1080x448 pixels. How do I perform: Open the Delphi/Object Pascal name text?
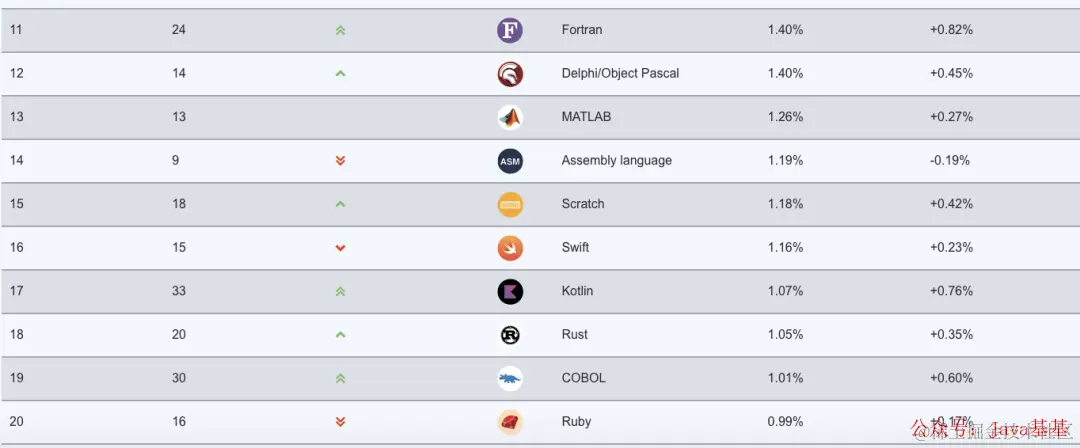pos(620,73)
